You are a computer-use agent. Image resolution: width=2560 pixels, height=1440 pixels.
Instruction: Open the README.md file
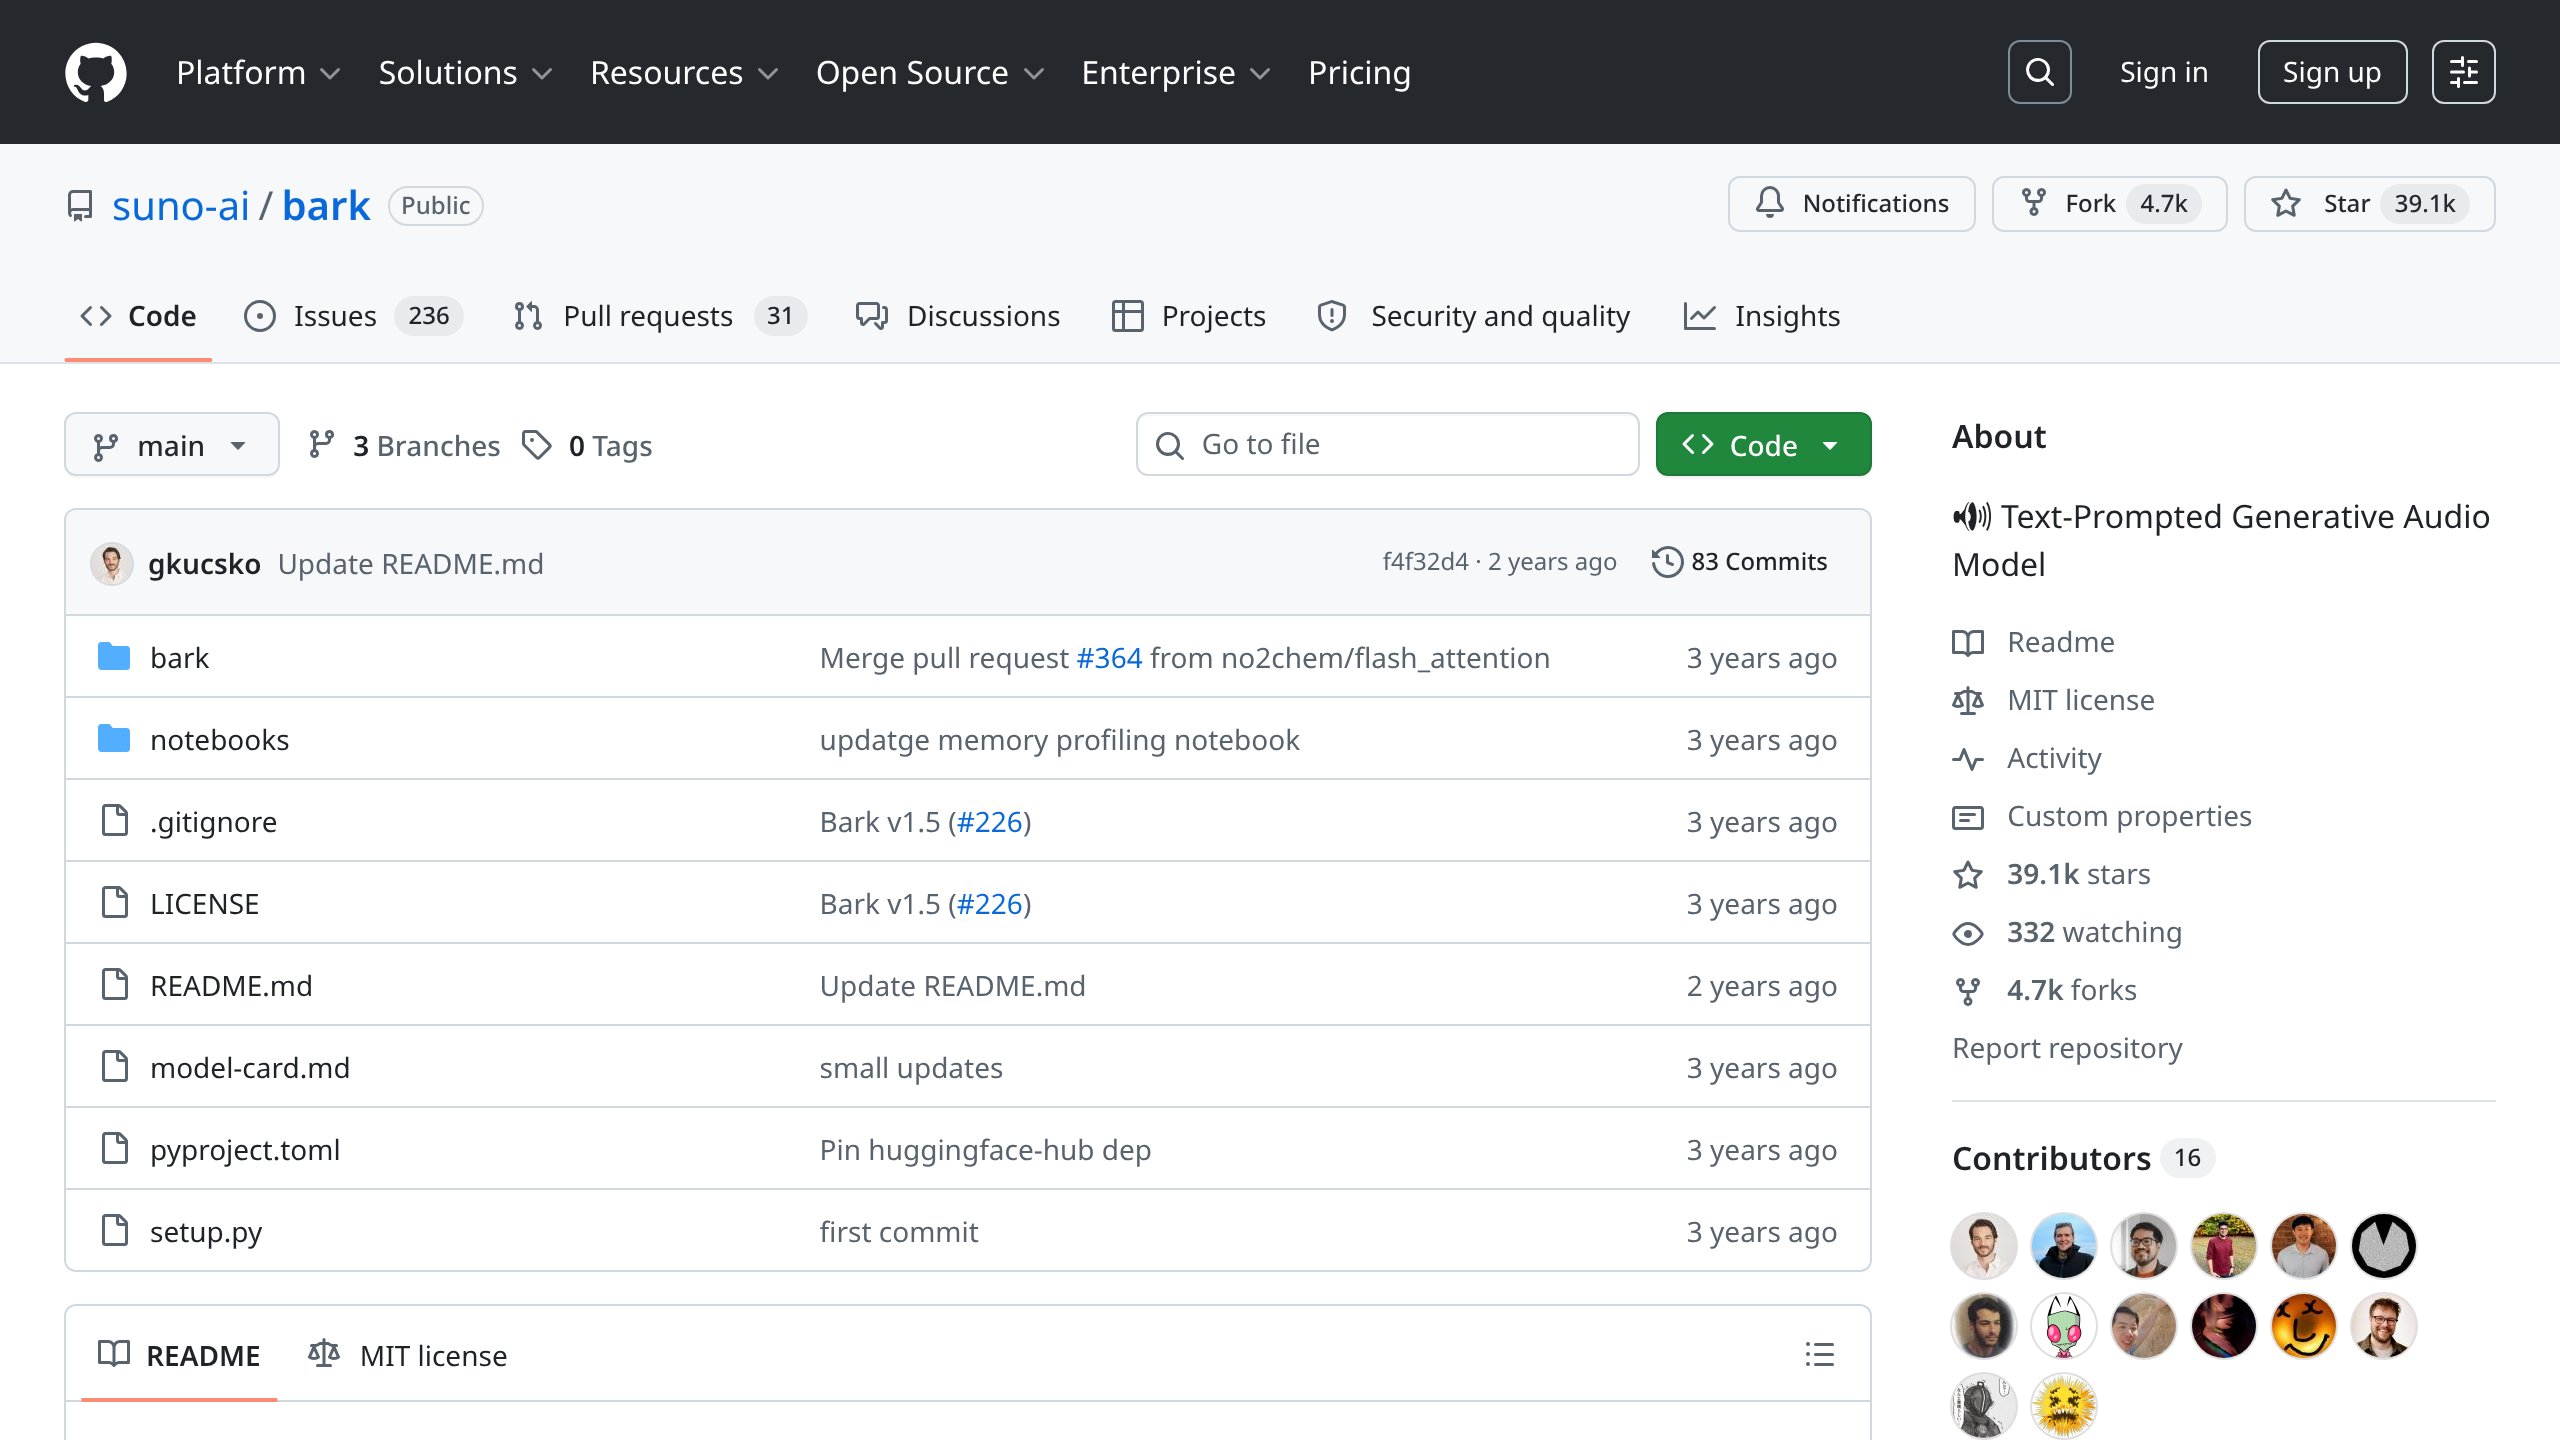coord(231,986)
